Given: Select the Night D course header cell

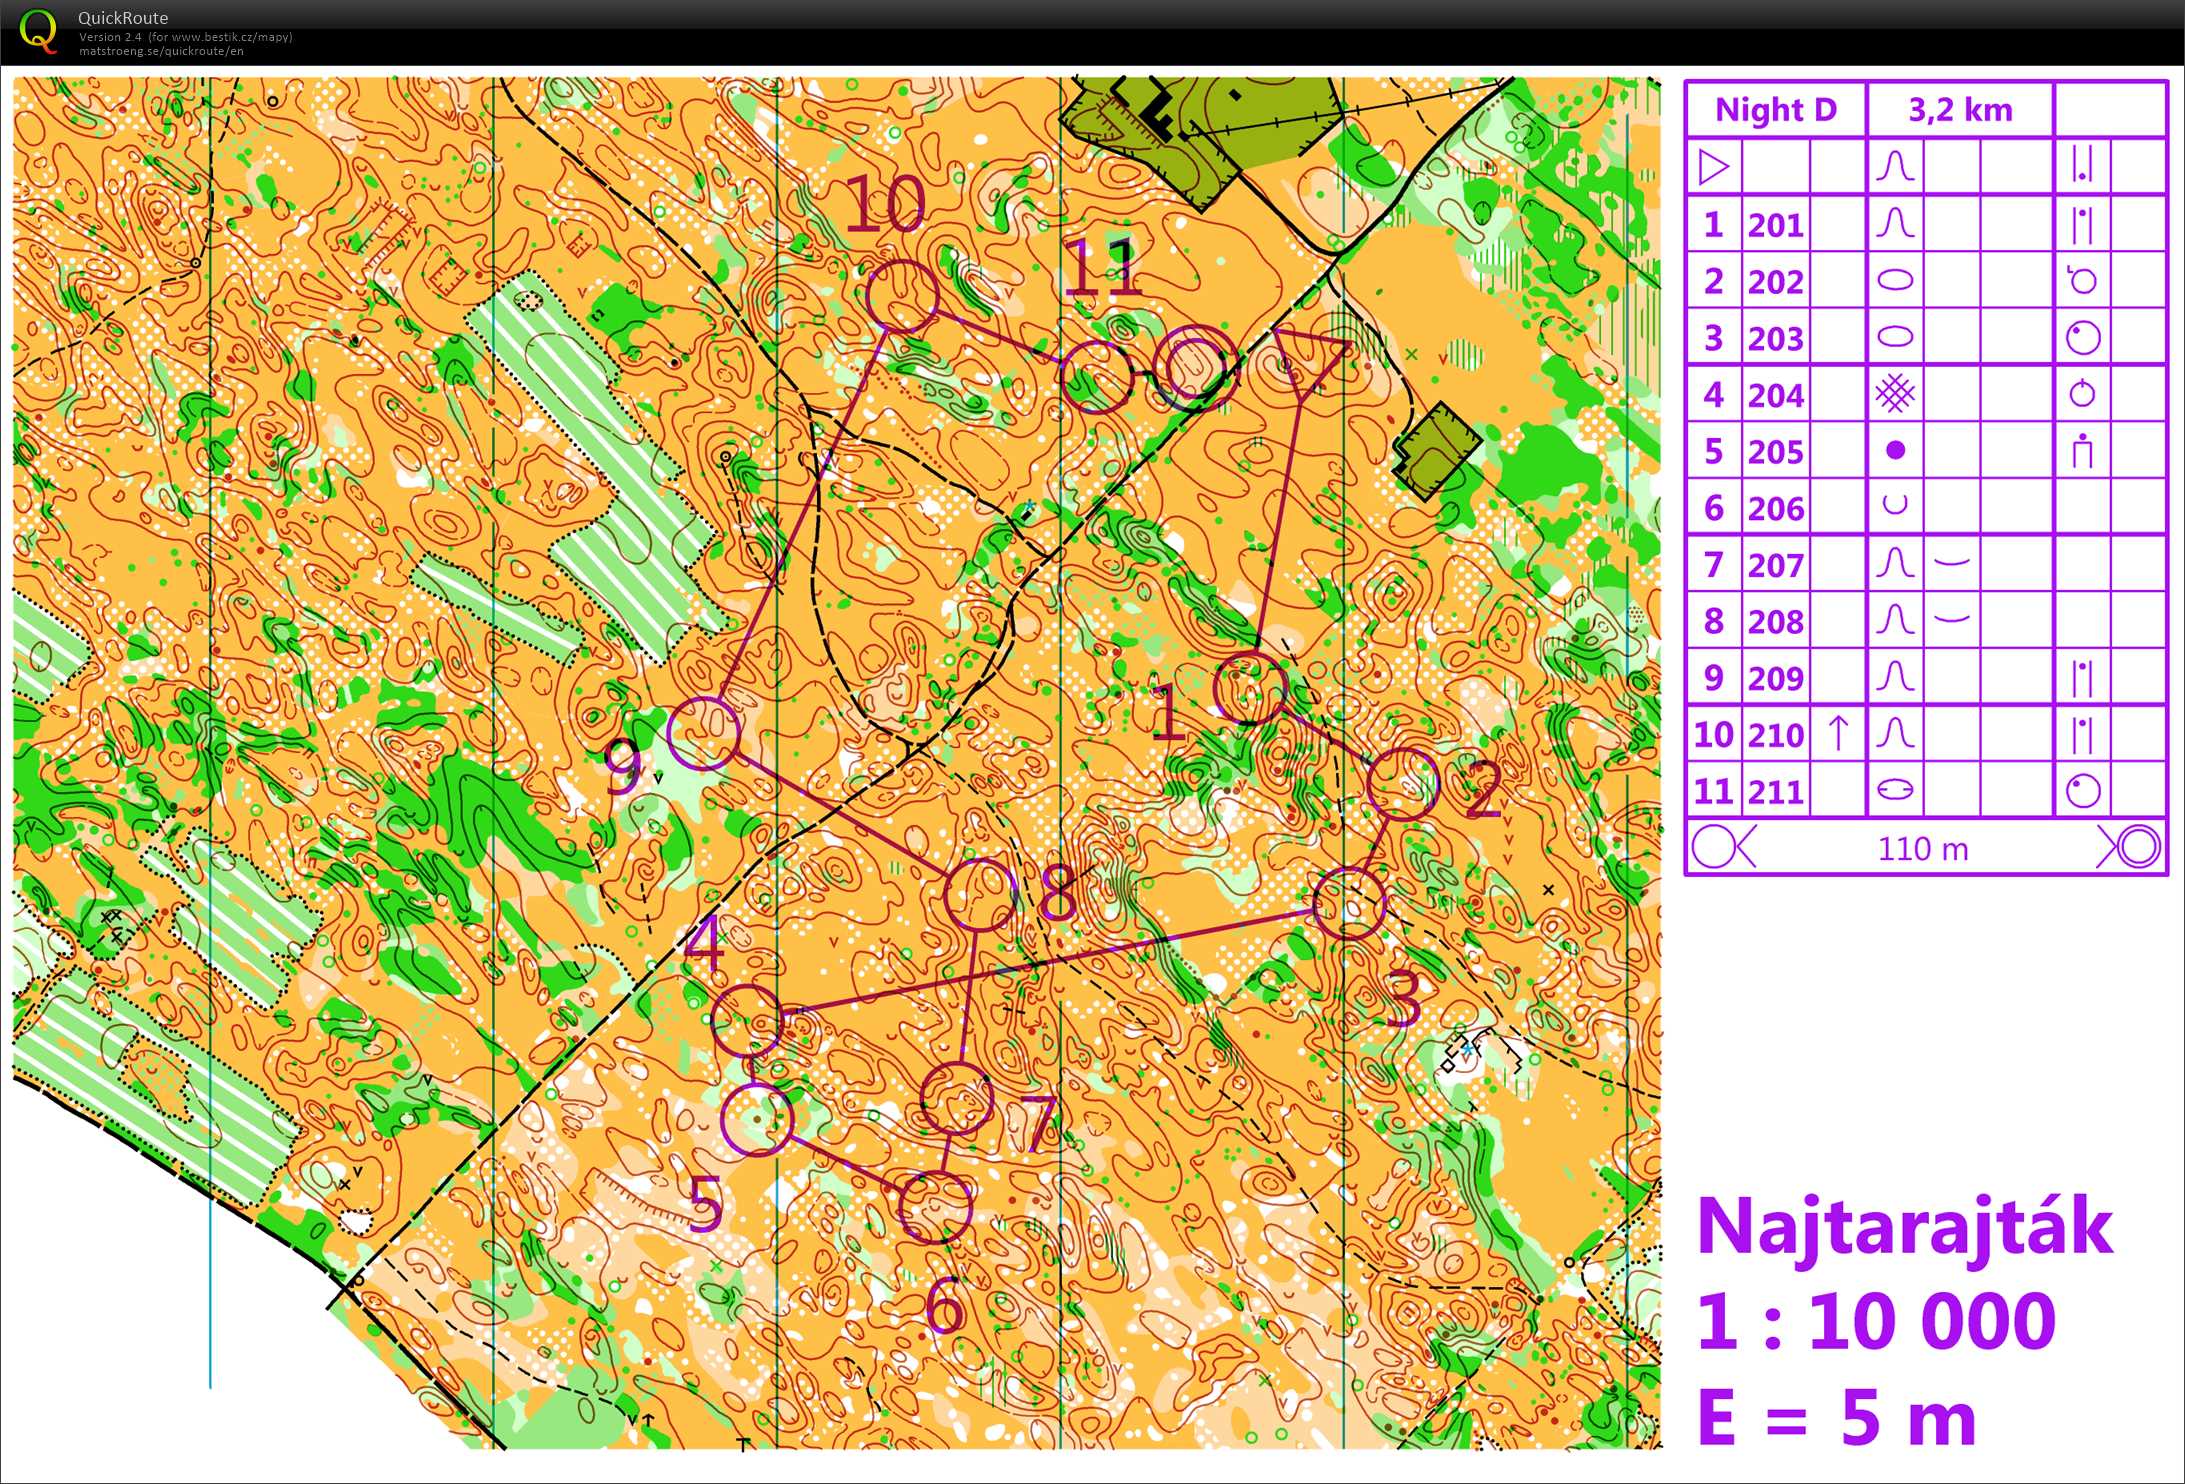Looking at the screenshot, I should point(1775,109).
